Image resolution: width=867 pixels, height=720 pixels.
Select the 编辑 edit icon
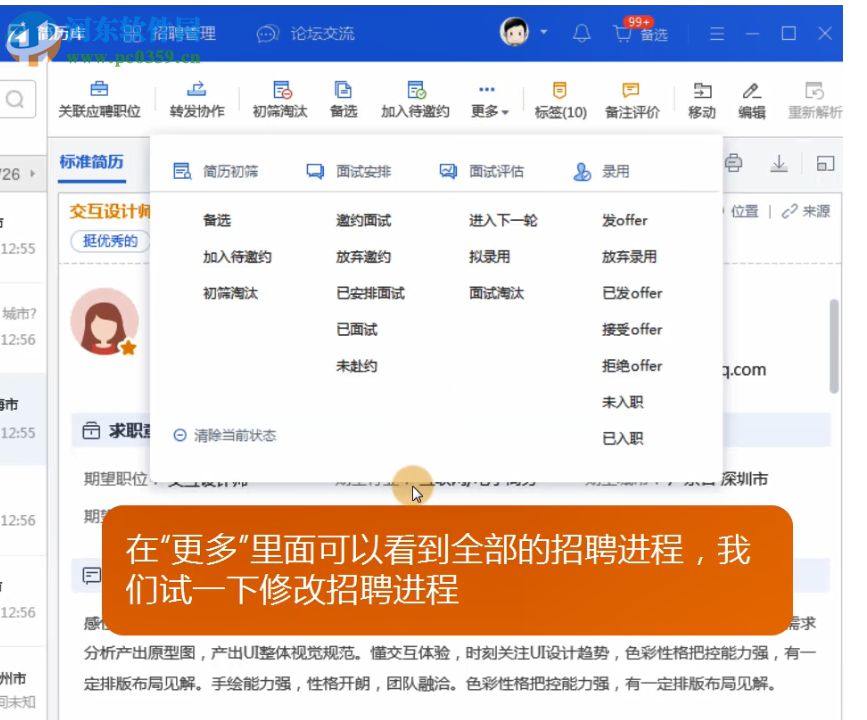(751, 100)
